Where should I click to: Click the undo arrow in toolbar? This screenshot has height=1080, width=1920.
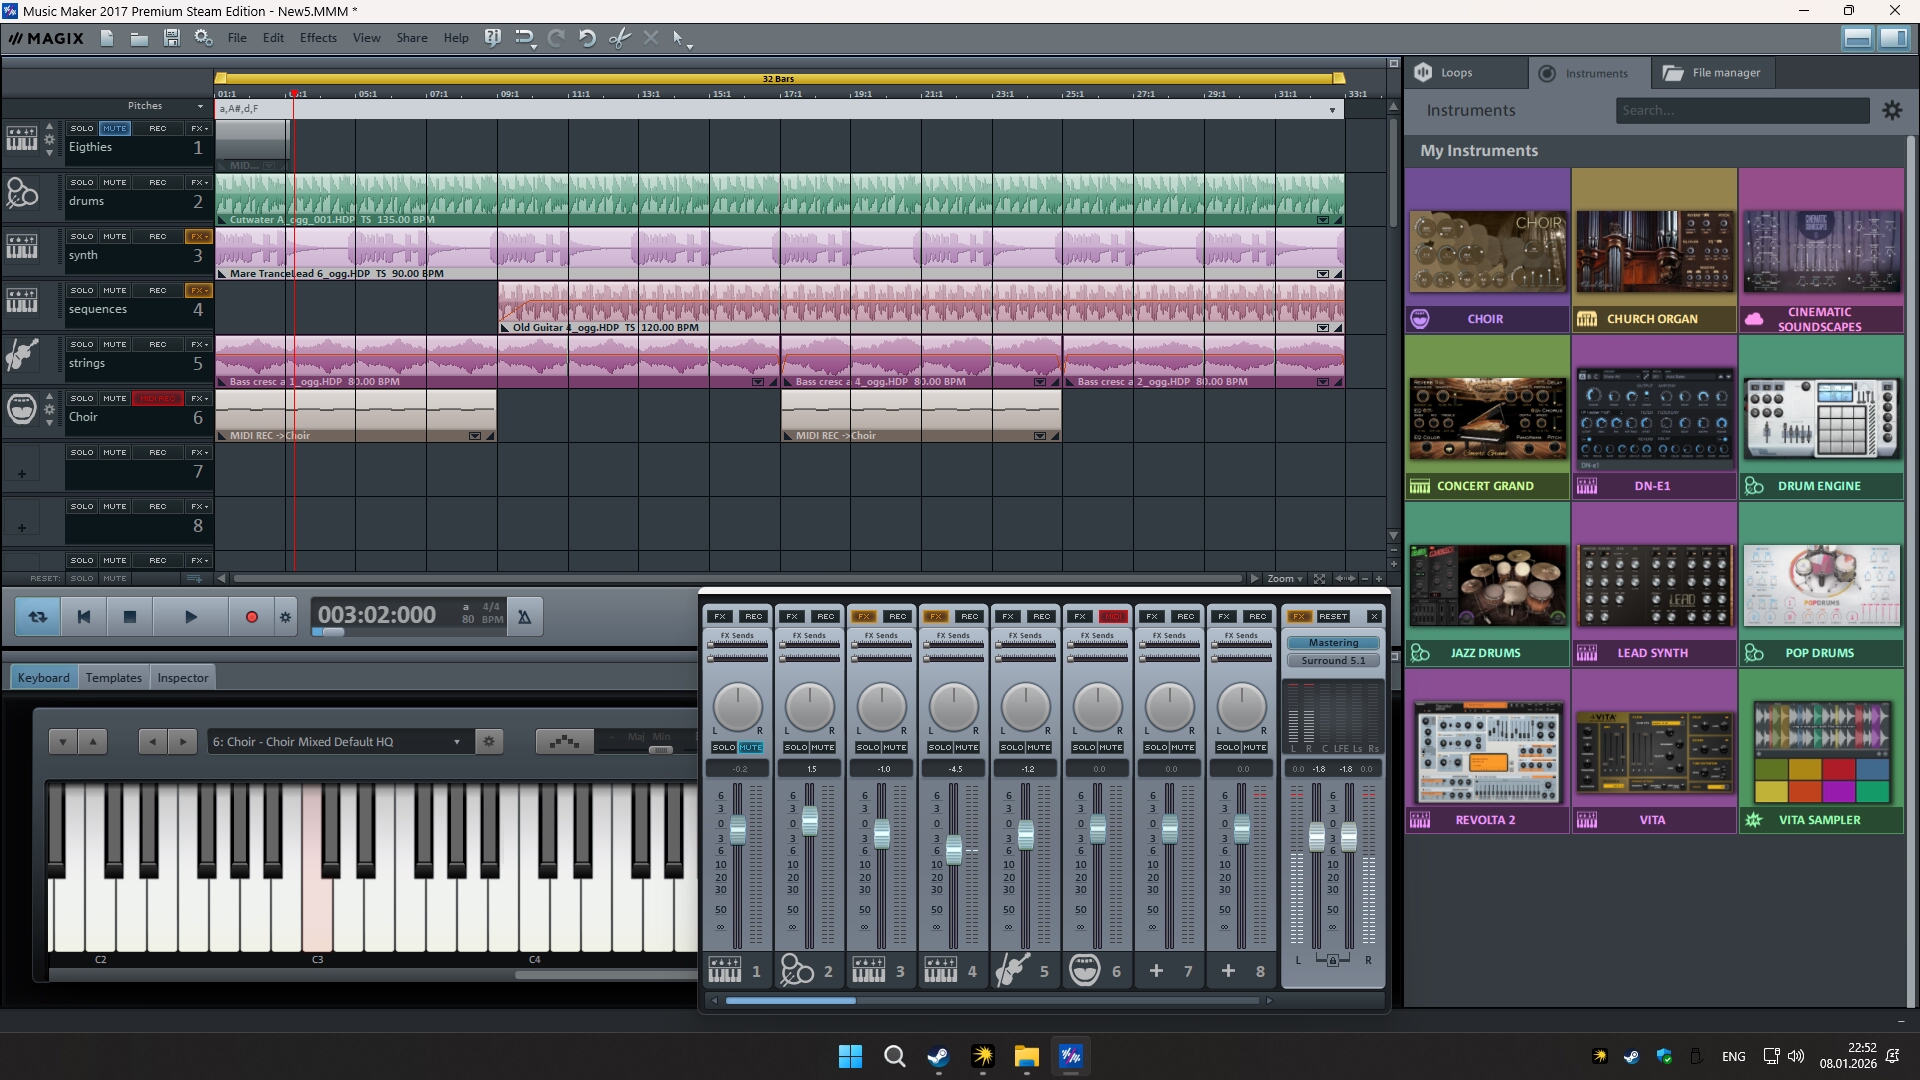tap(587, 38)
